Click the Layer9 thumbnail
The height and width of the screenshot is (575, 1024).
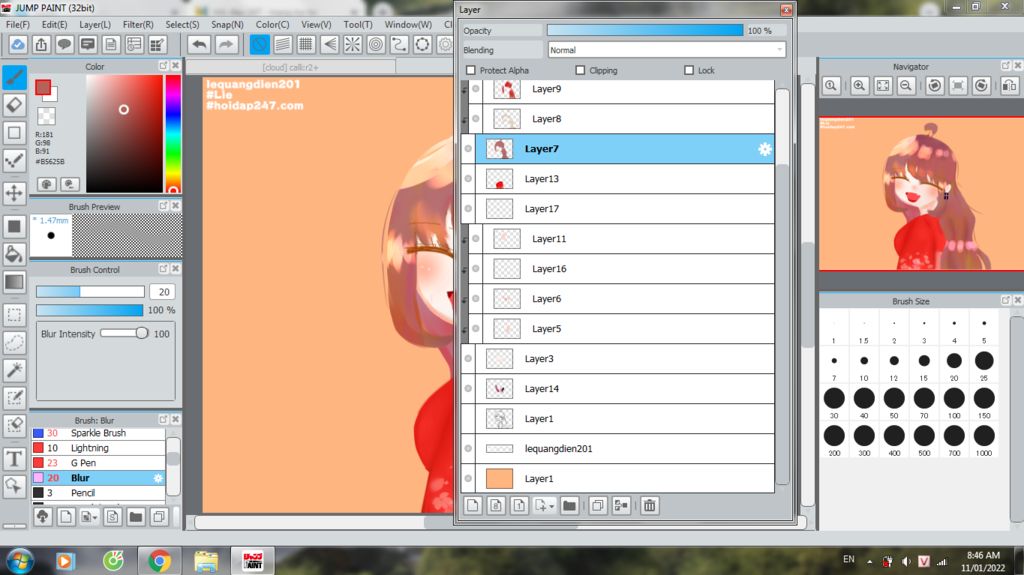pyautogui.click(x=506, y=90)
